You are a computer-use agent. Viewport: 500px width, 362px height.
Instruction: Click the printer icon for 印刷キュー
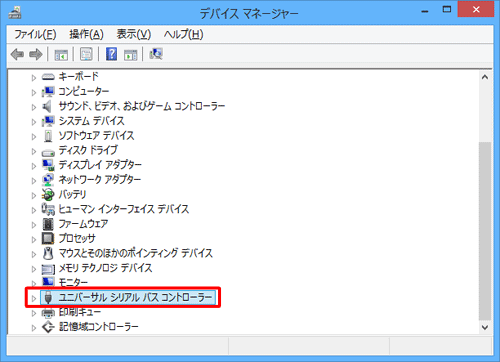(48, 313)
